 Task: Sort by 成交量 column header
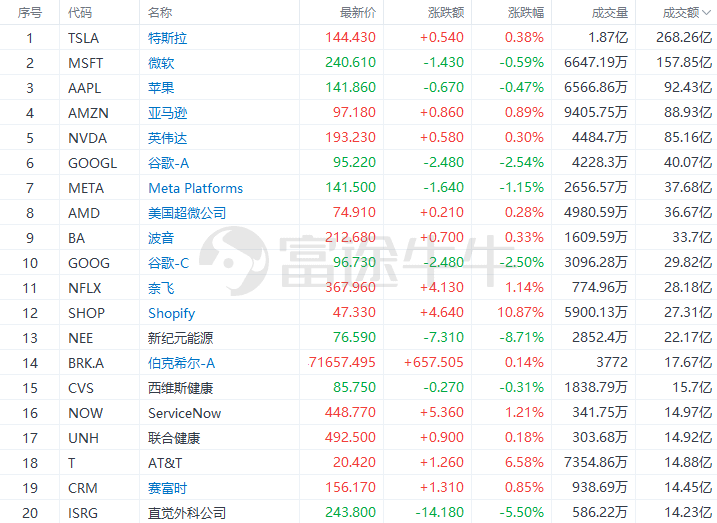(609, 13)
